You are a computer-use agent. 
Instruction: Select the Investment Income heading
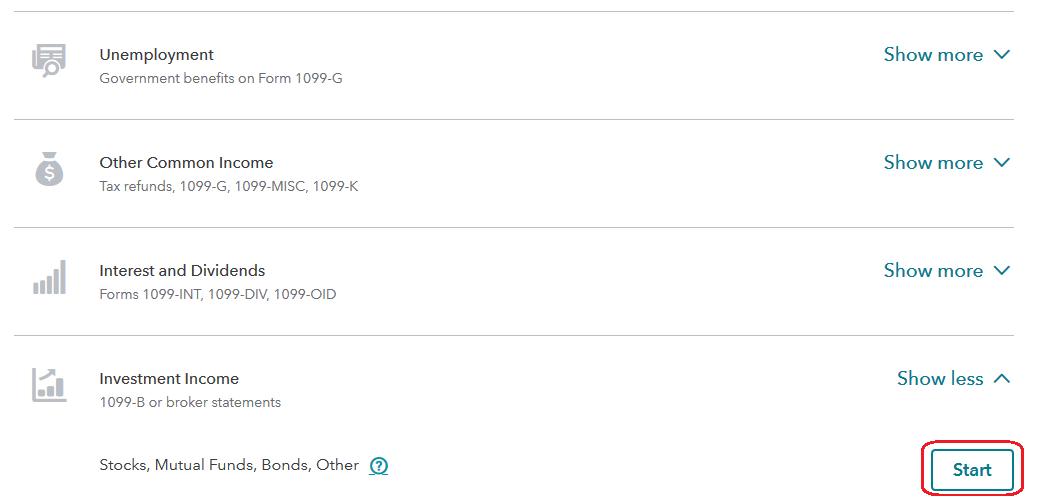coord(169,379)
